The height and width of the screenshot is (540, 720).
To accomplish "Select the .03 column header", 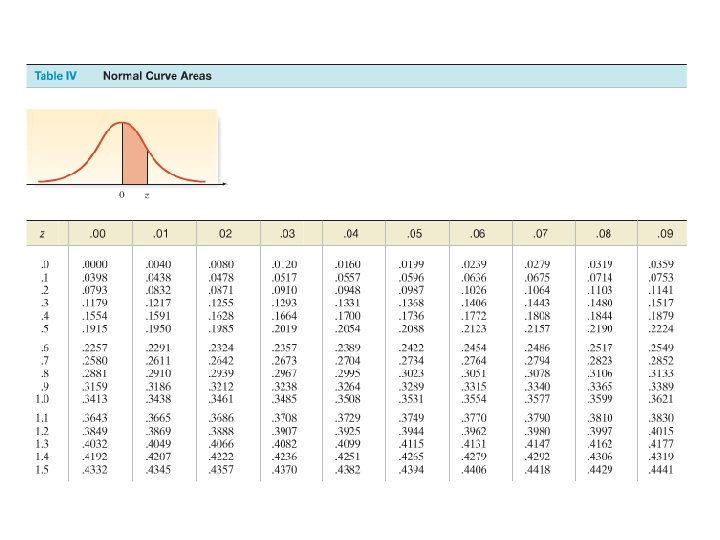I will click(x=287, y=234).
